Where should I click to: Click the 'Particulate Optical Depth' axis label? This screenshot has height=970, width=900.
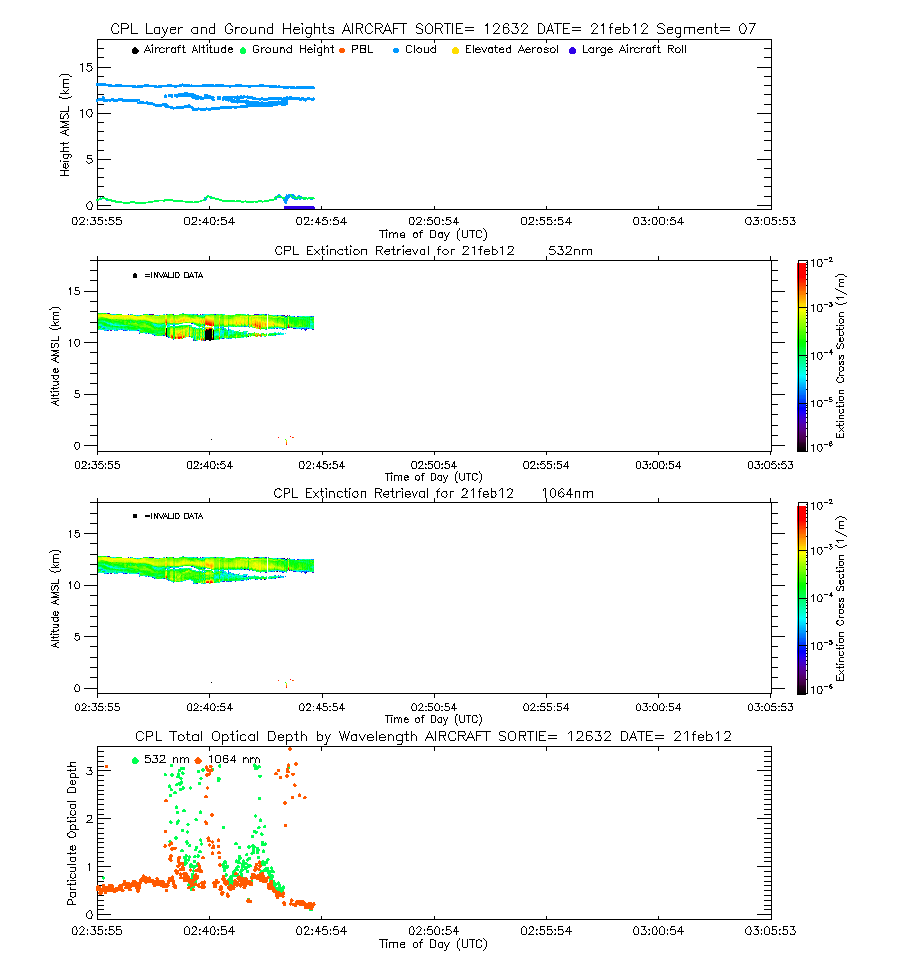(x=72, y=833)
